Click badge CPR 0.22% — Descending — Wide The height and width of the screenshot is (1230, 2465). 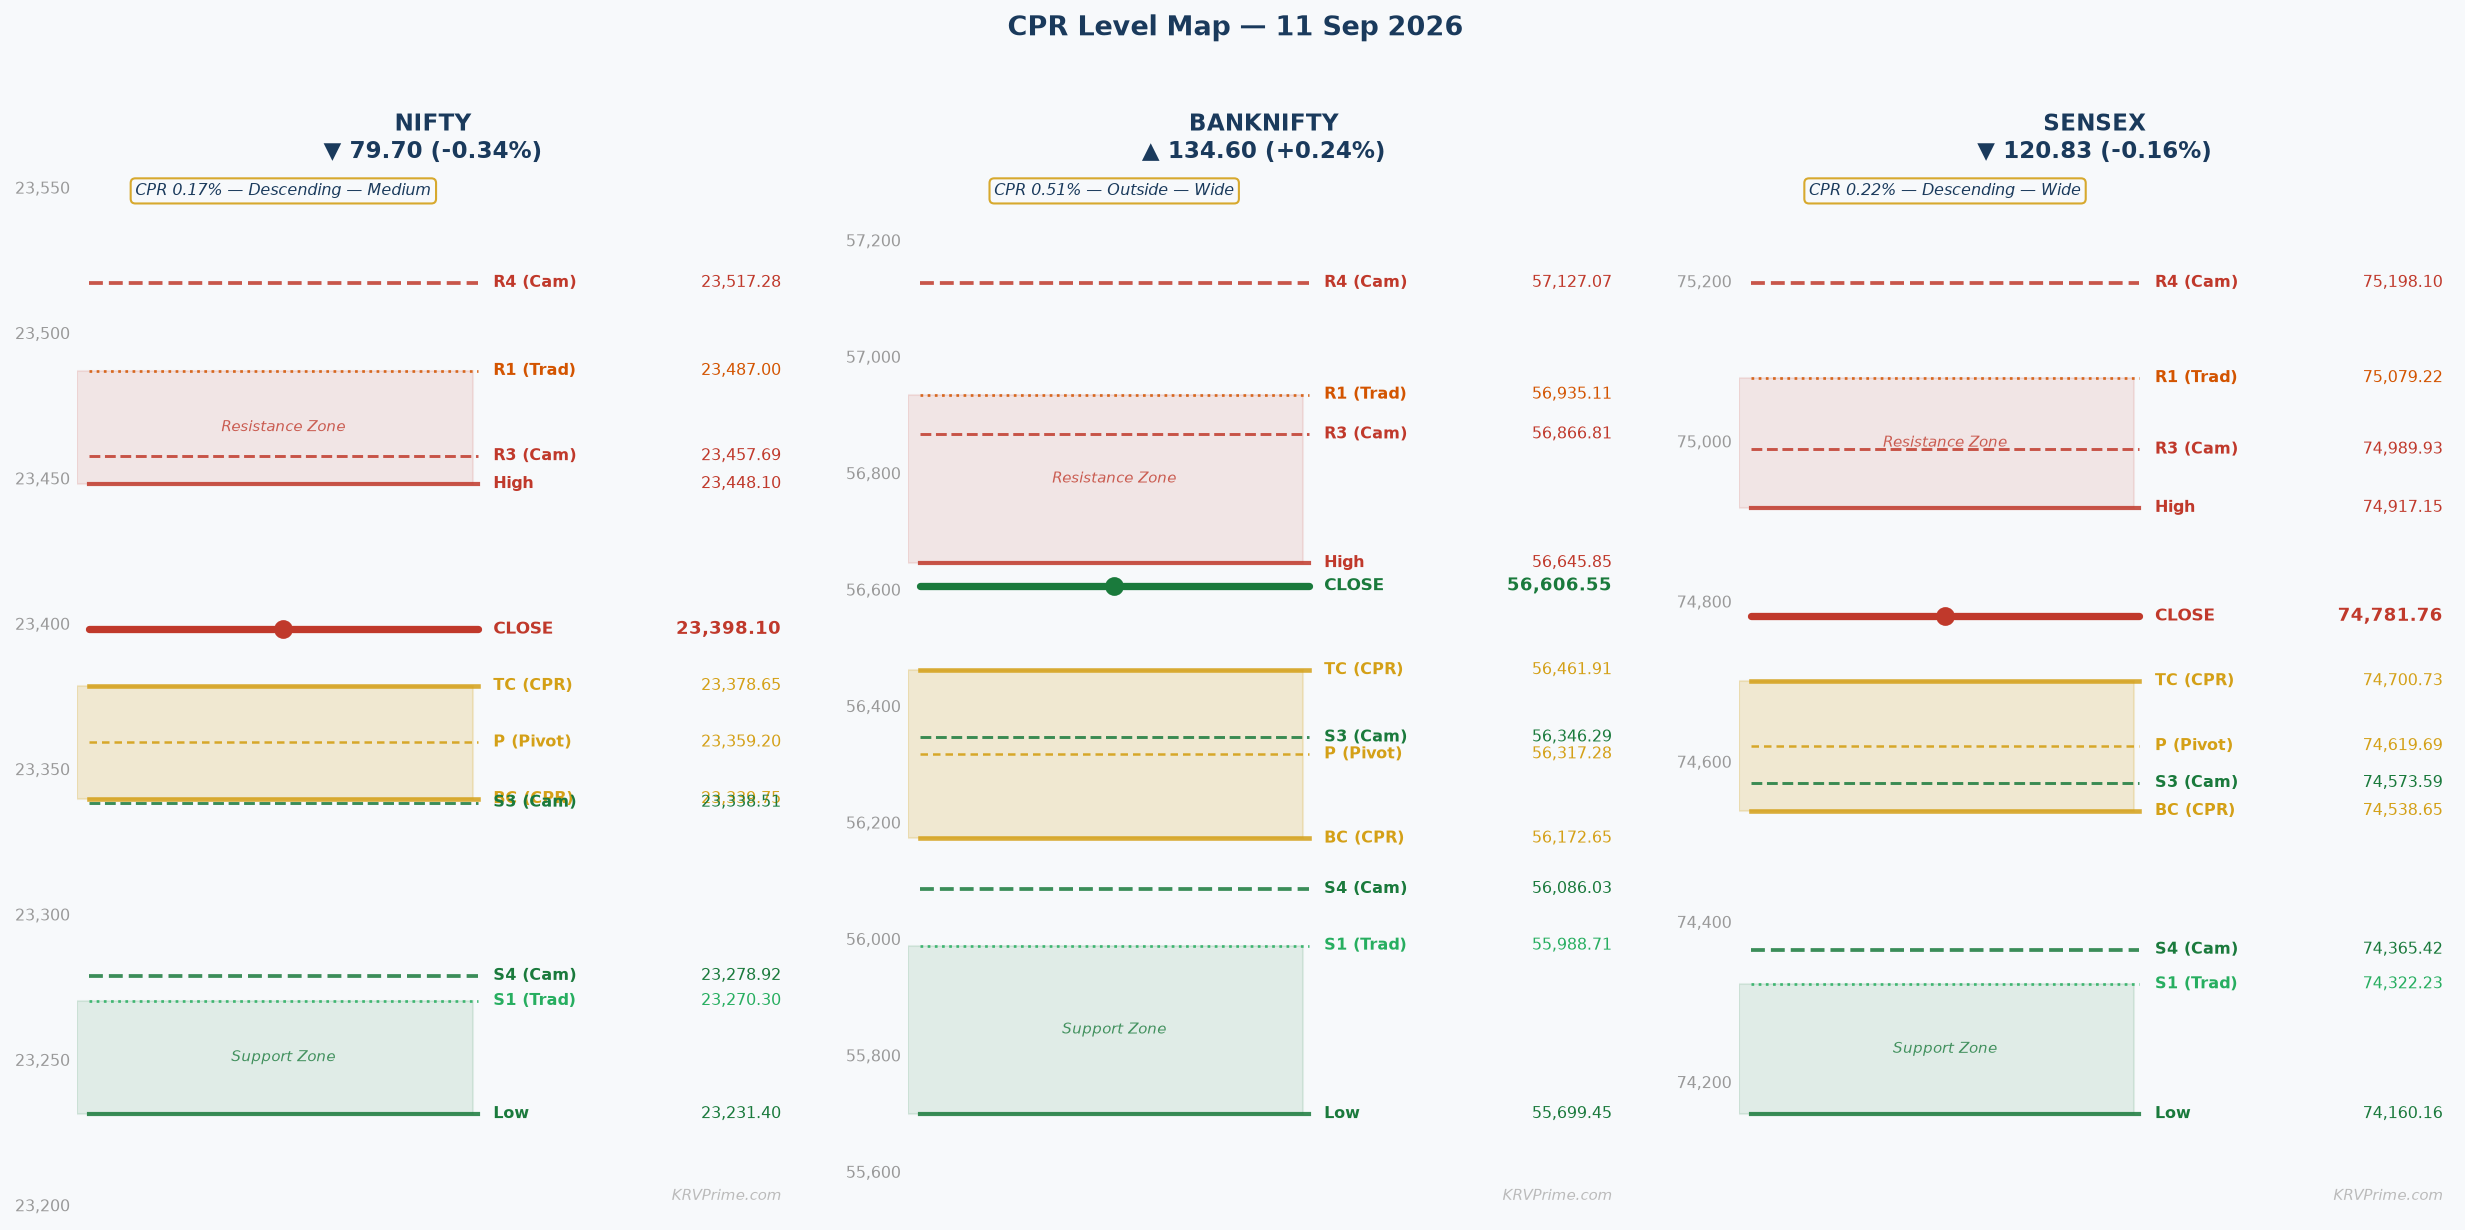pyautogui.click(x=1945, y=191)
